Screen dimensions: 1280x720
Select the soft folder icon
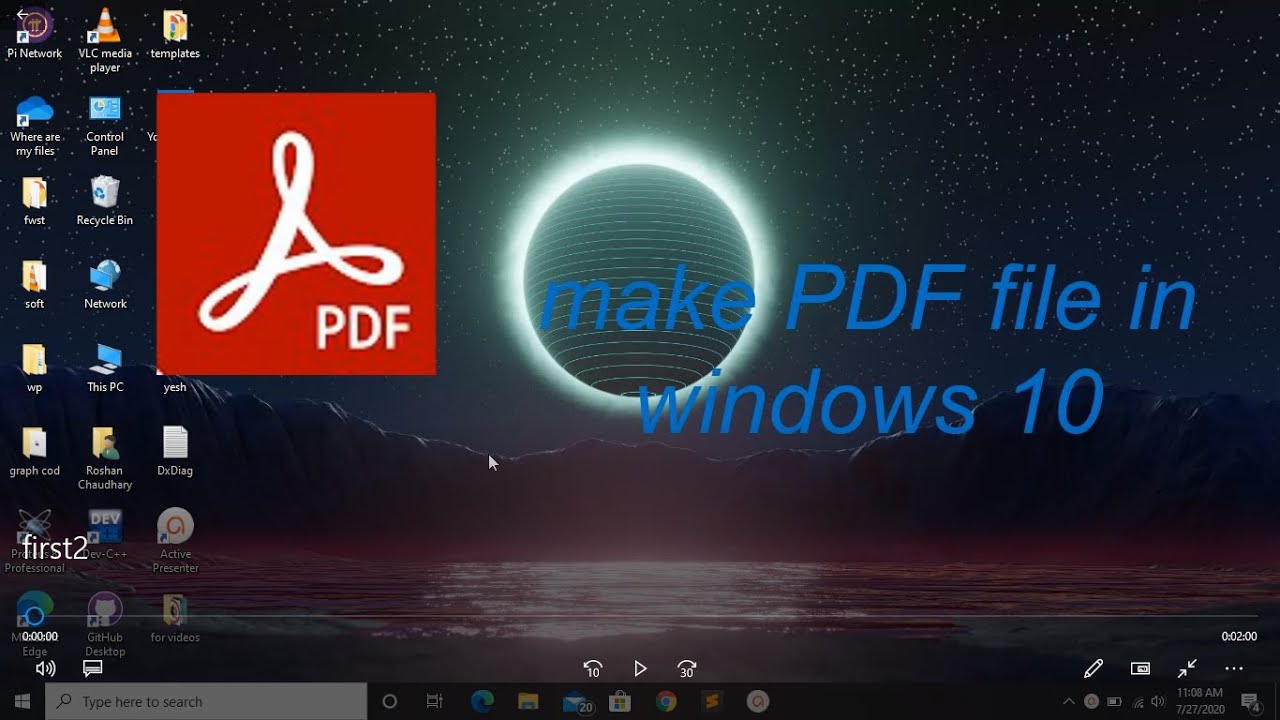[x=35, y=284]
